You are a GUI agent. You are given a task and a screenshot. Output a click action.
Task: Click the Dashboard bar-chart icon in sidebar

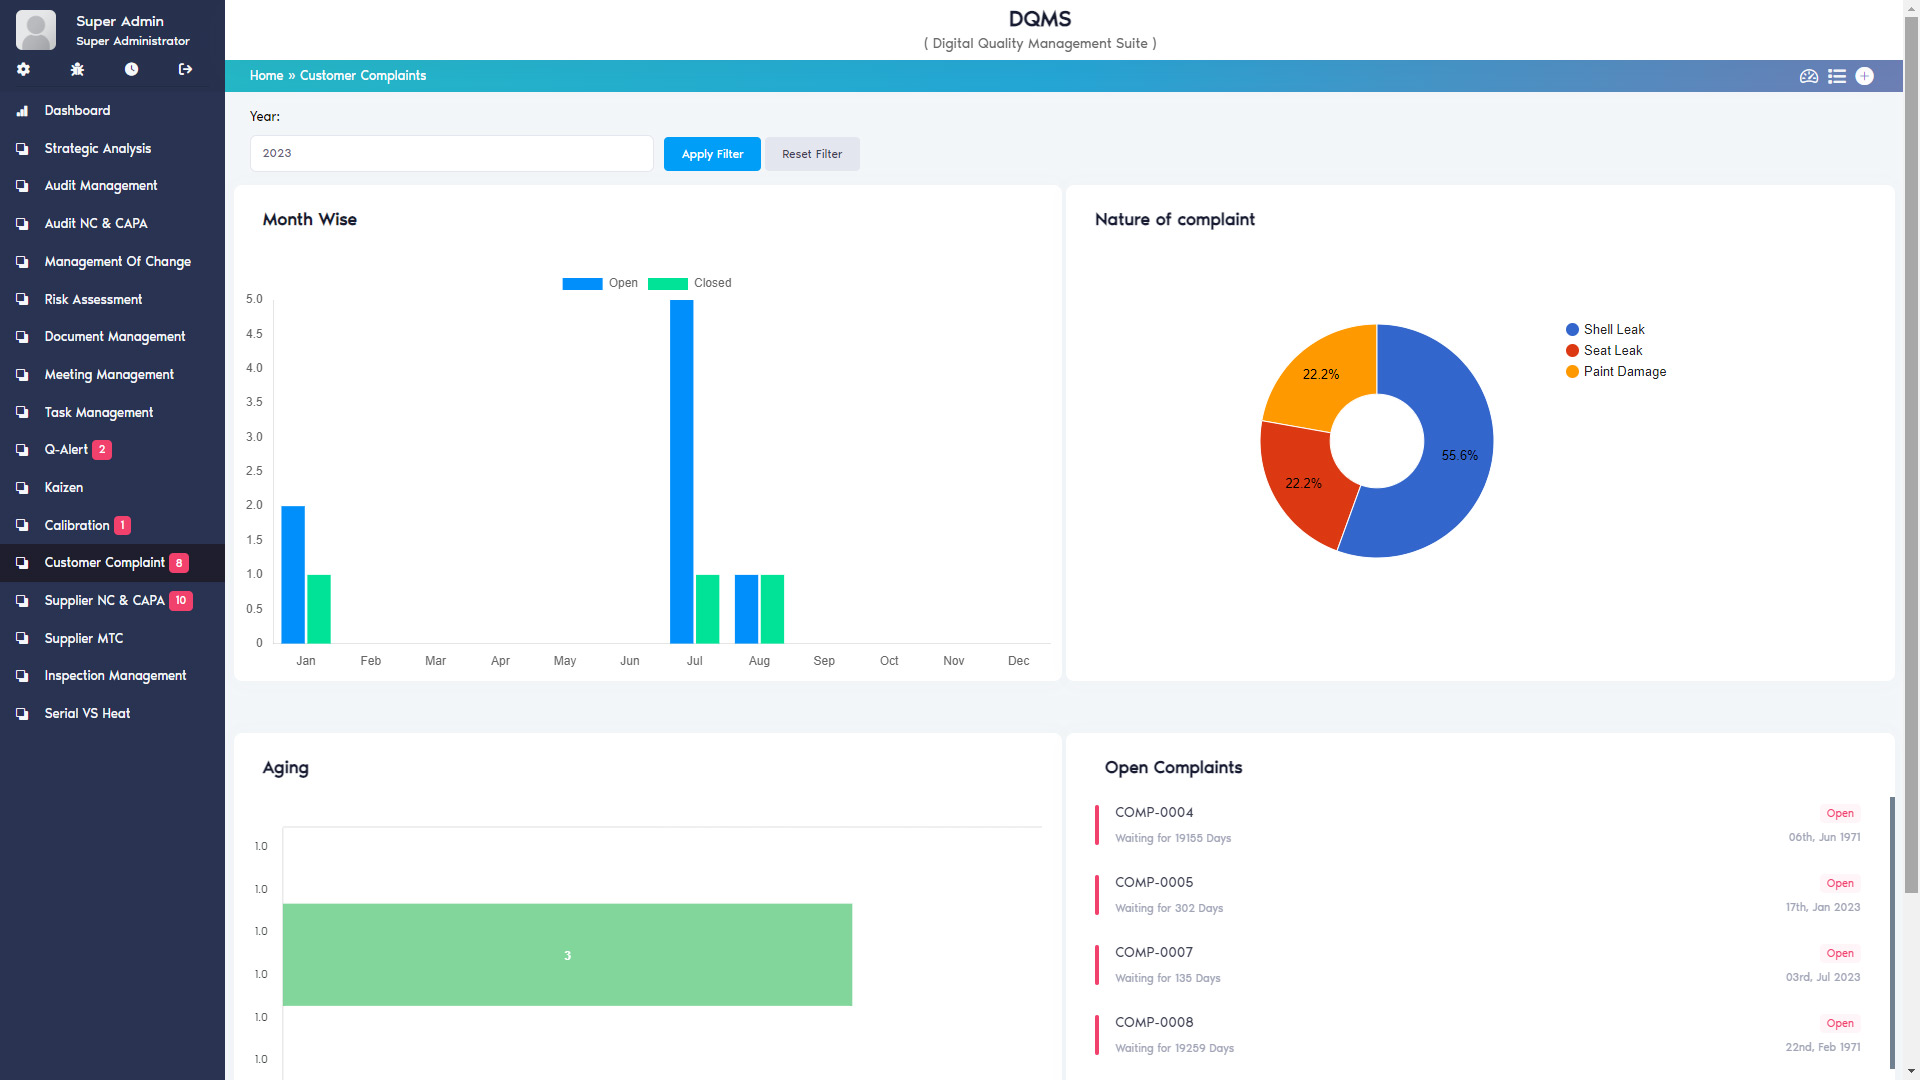tap(22, 111)
